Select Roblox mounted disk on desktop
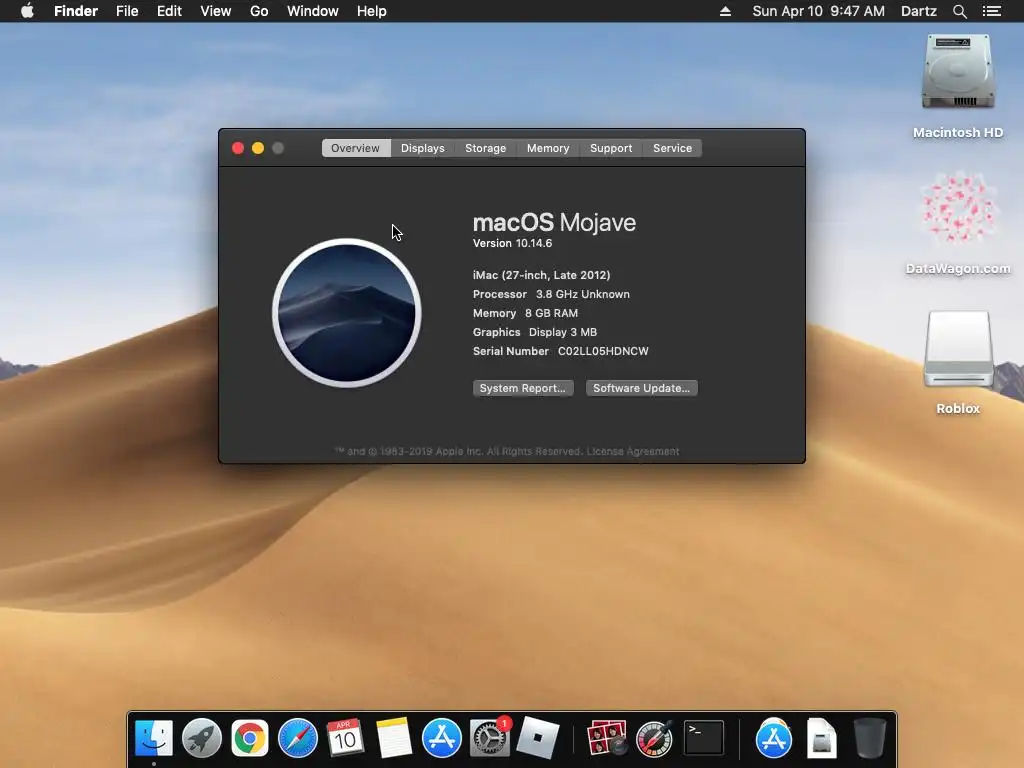 click(x=958, y=349)
